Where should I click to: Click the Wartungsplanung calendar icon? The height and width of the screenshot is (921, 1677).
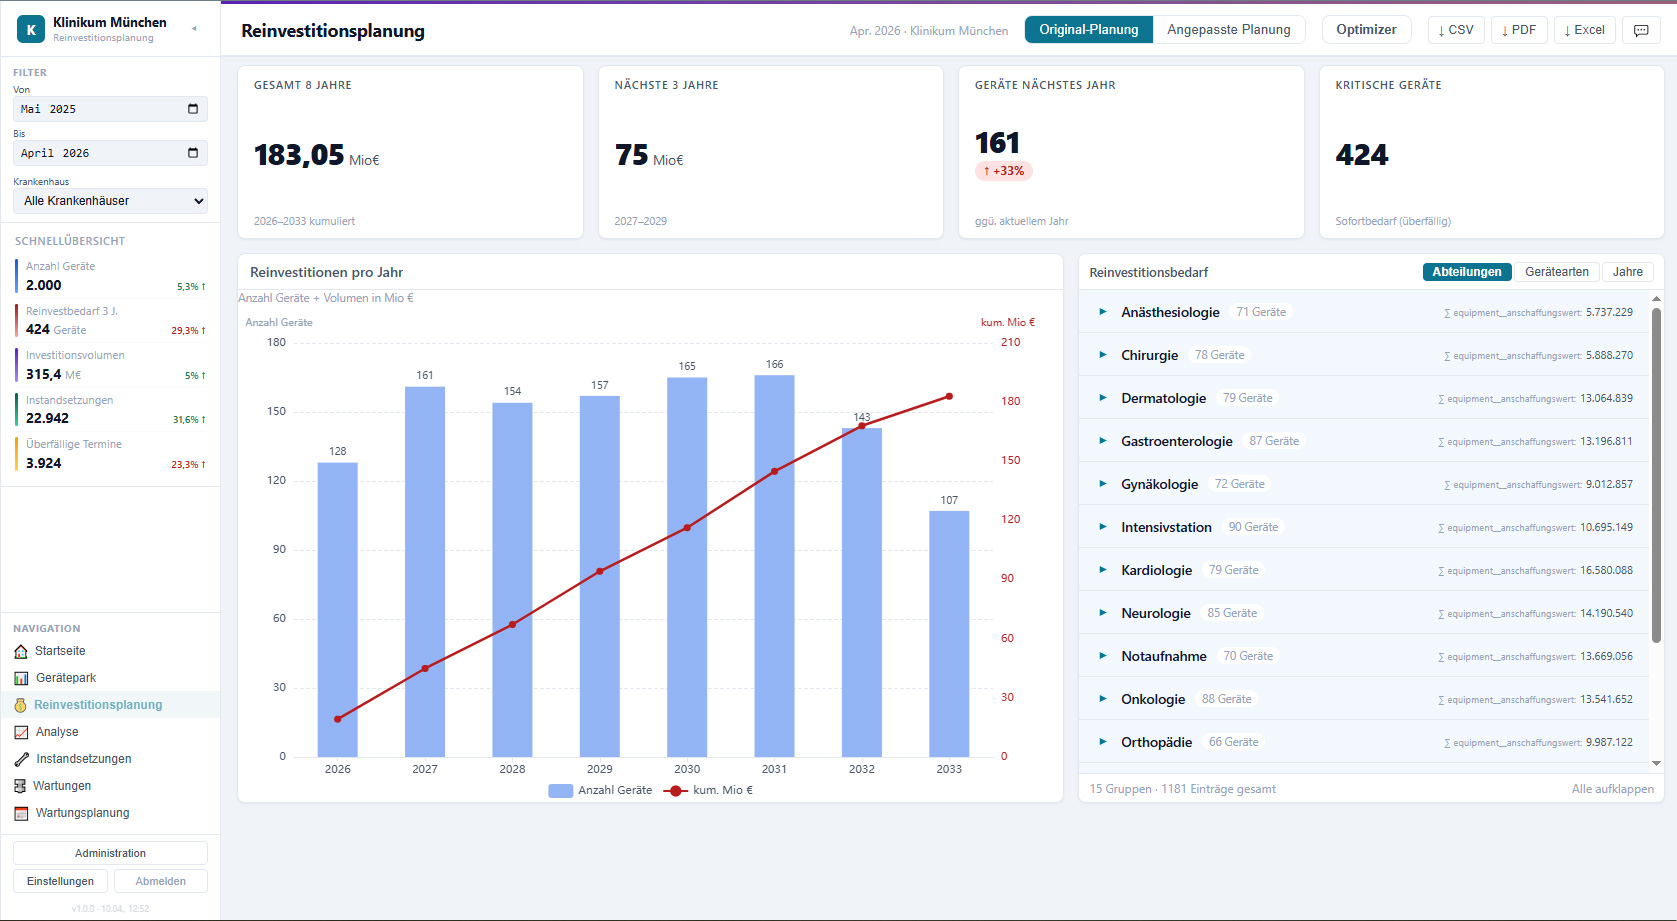click(x=21, y=813)
